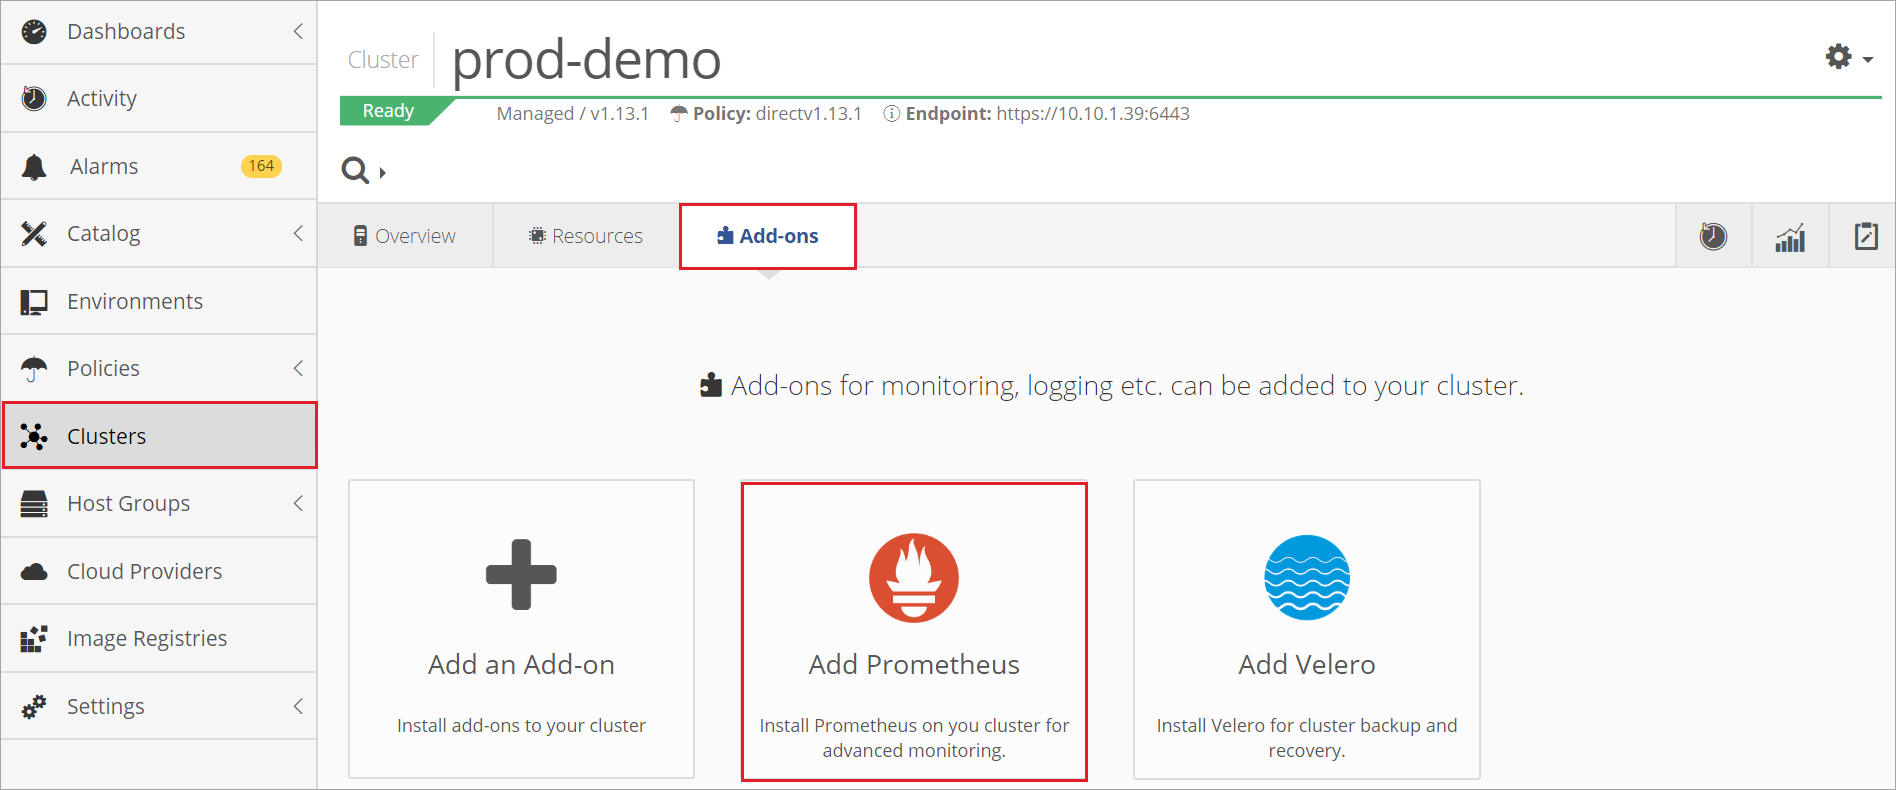Click the Prometheus flame logo

[913, 578]
